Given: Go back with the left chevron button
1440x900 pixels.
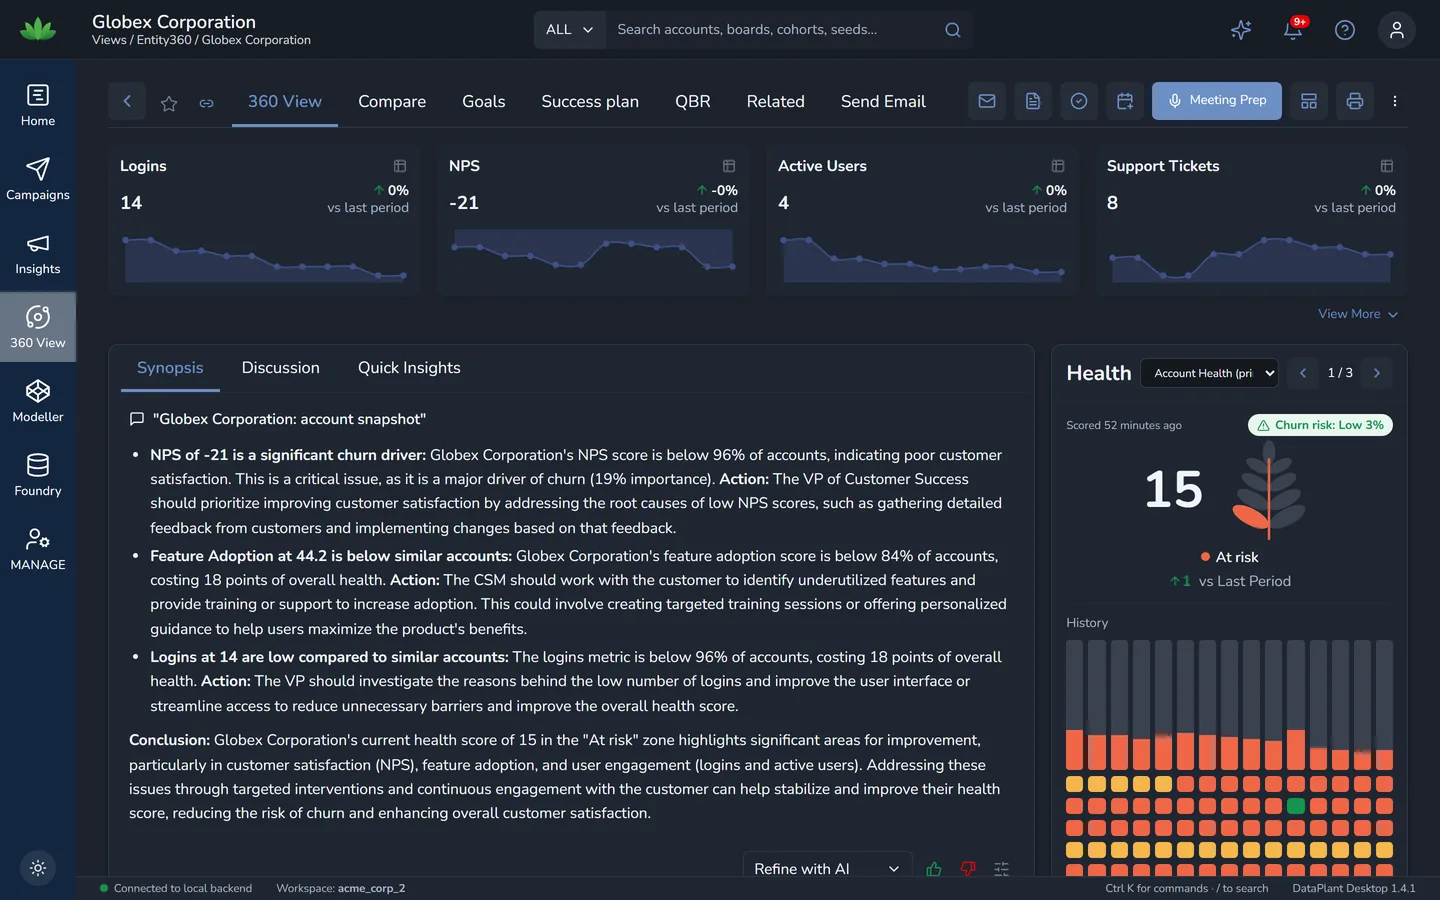Looking at the screenshot, I should 127,101.
